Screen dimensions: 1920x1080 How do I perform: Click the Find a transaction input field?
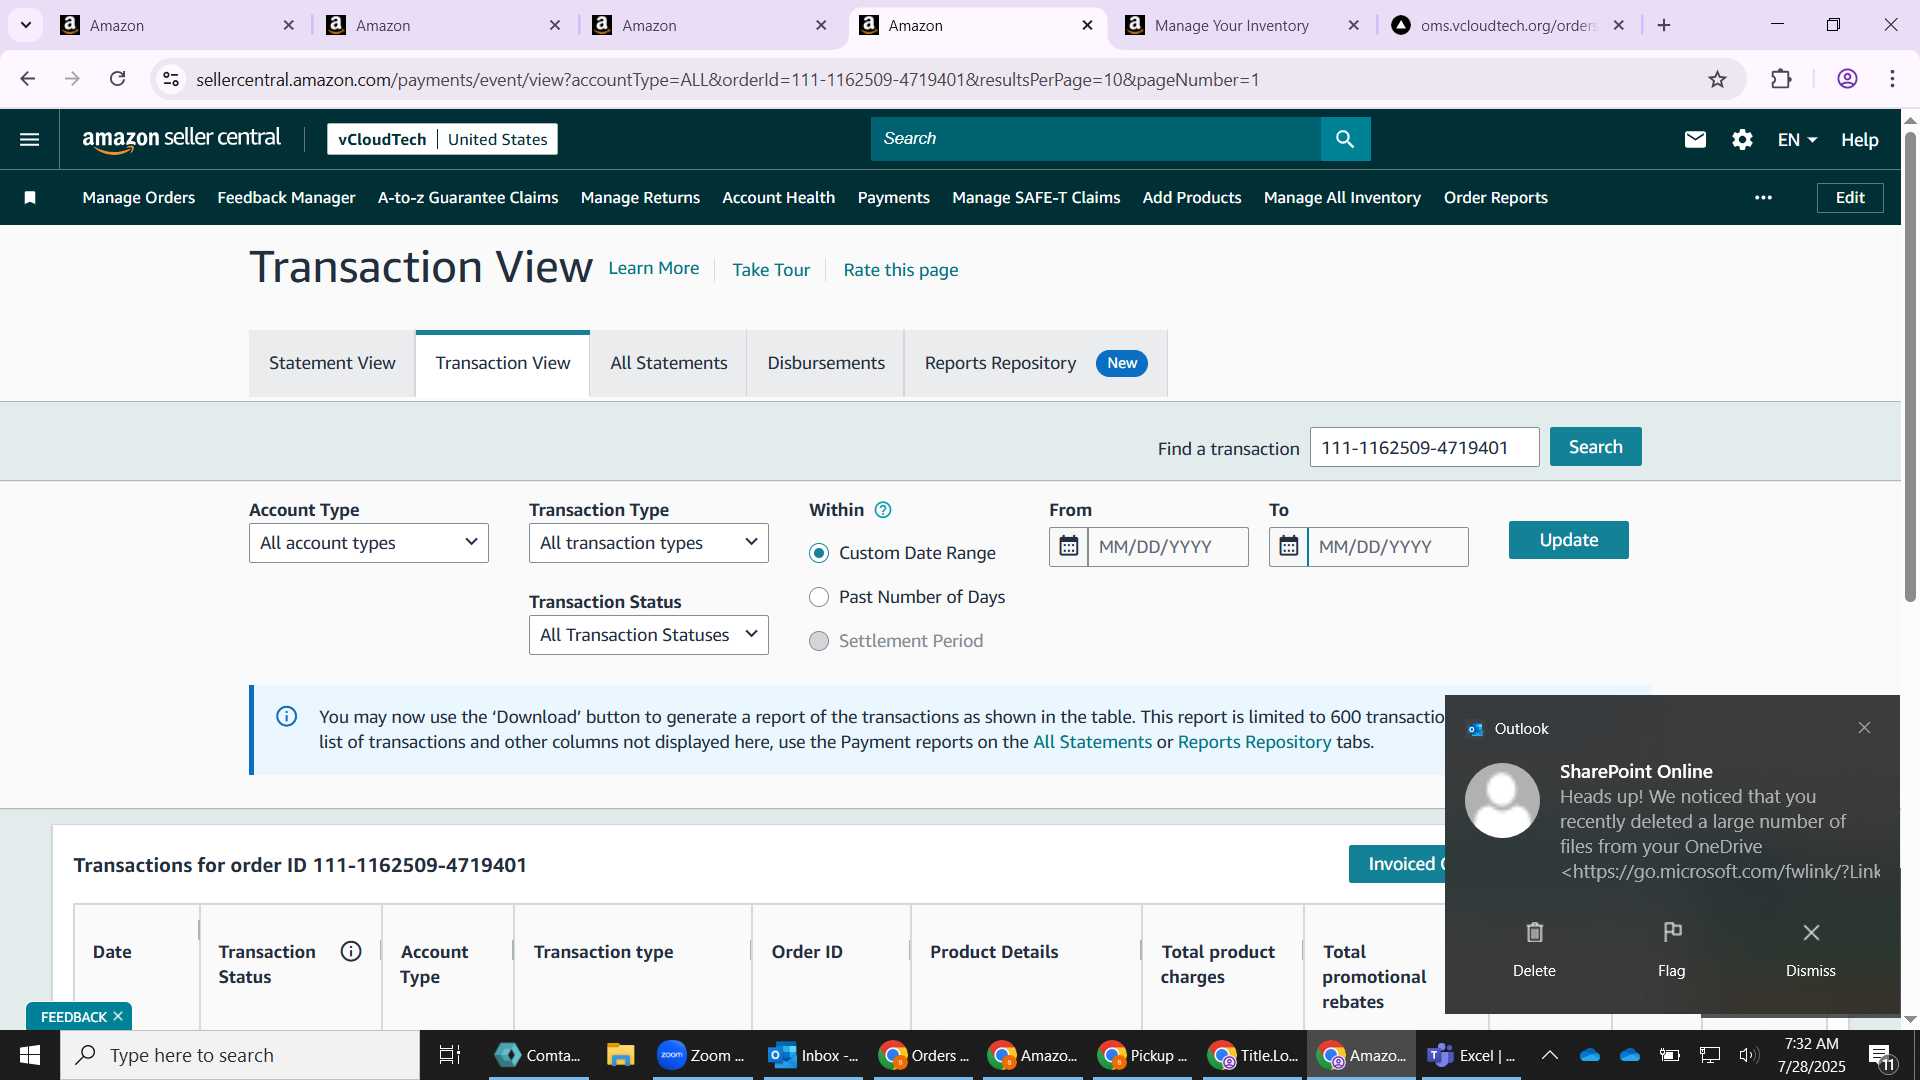(x=1425, y=447)
